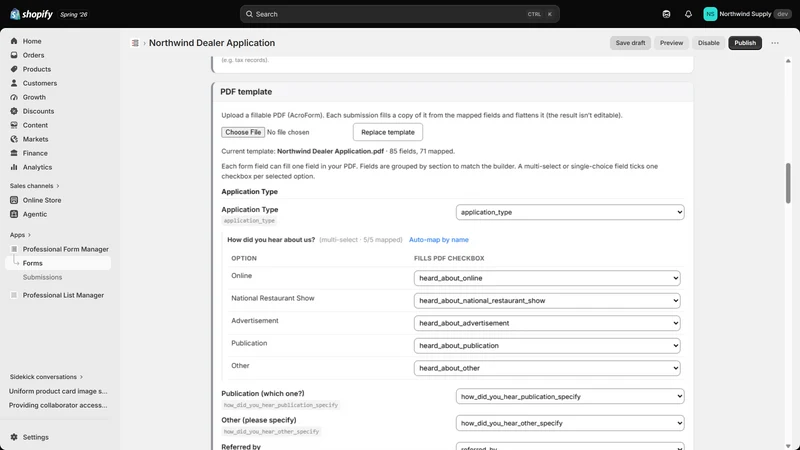Open the heard_about_publication dropdown

(547, 345)
